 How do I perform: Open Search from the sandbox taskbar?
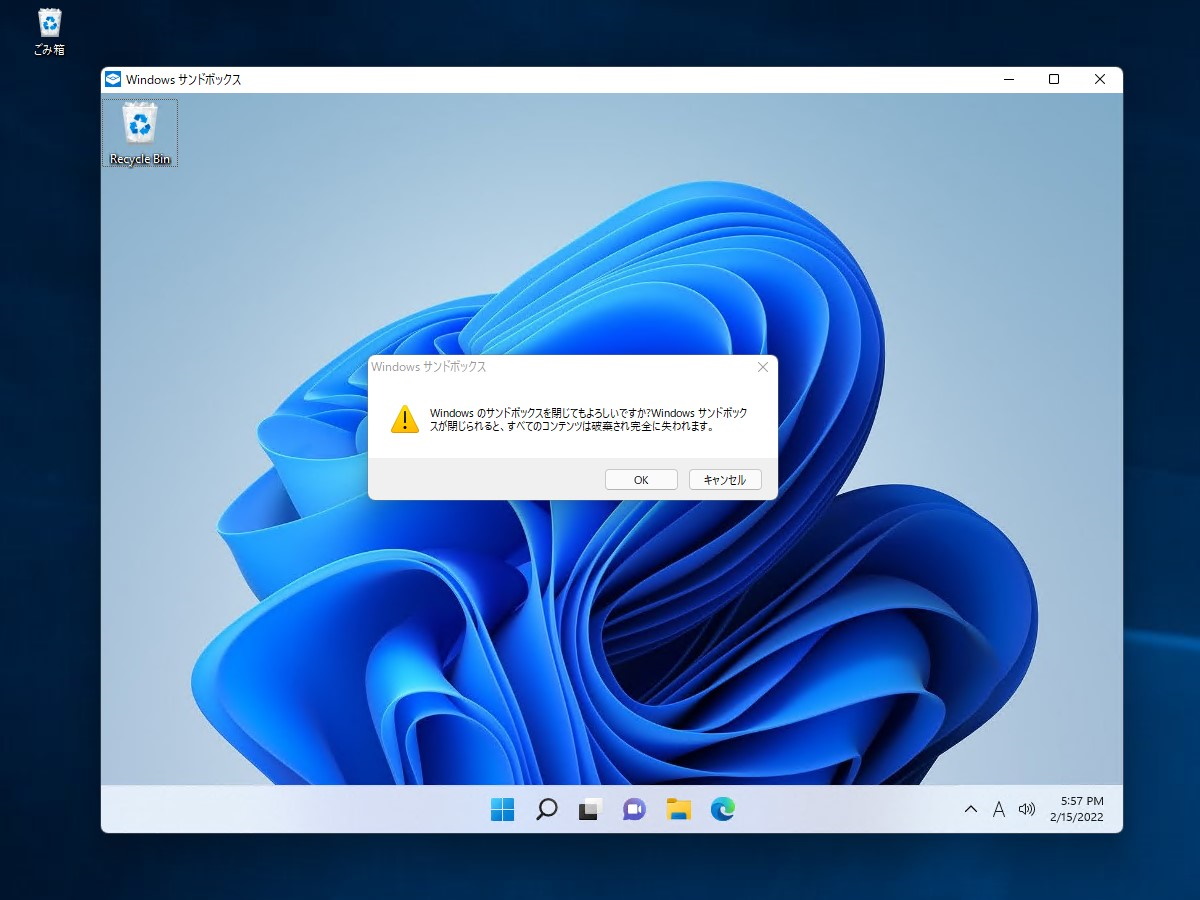click(546, 809)
